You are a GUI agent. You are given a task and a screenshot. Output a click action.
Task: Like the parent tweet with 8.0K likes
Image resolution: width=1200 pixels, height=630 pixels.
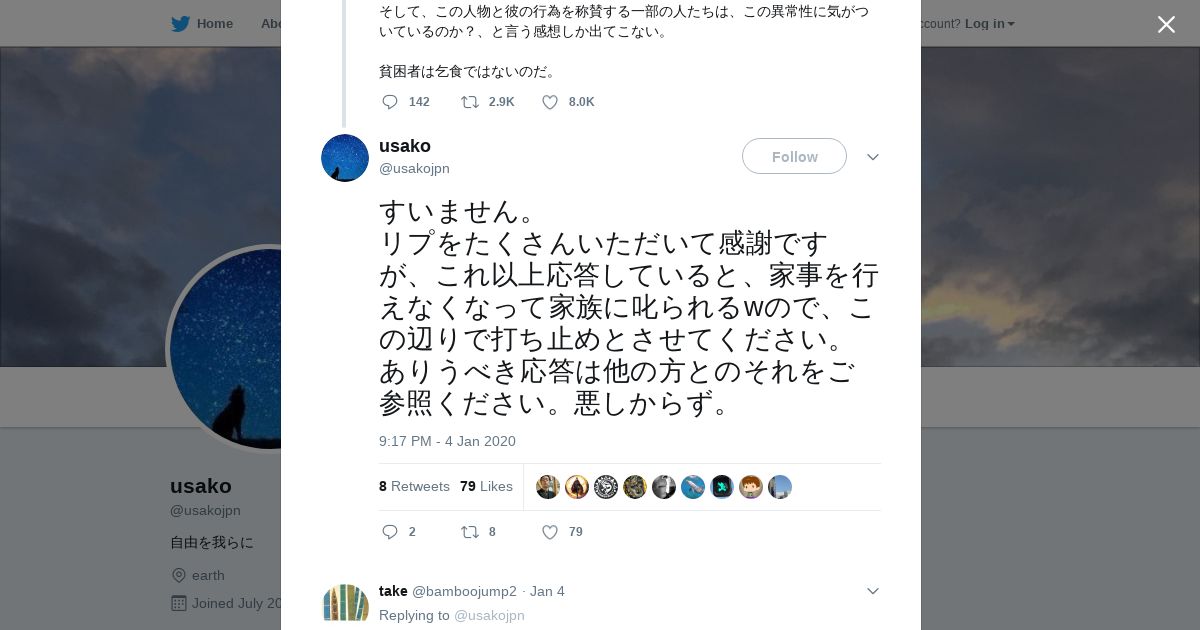[550, 102]
